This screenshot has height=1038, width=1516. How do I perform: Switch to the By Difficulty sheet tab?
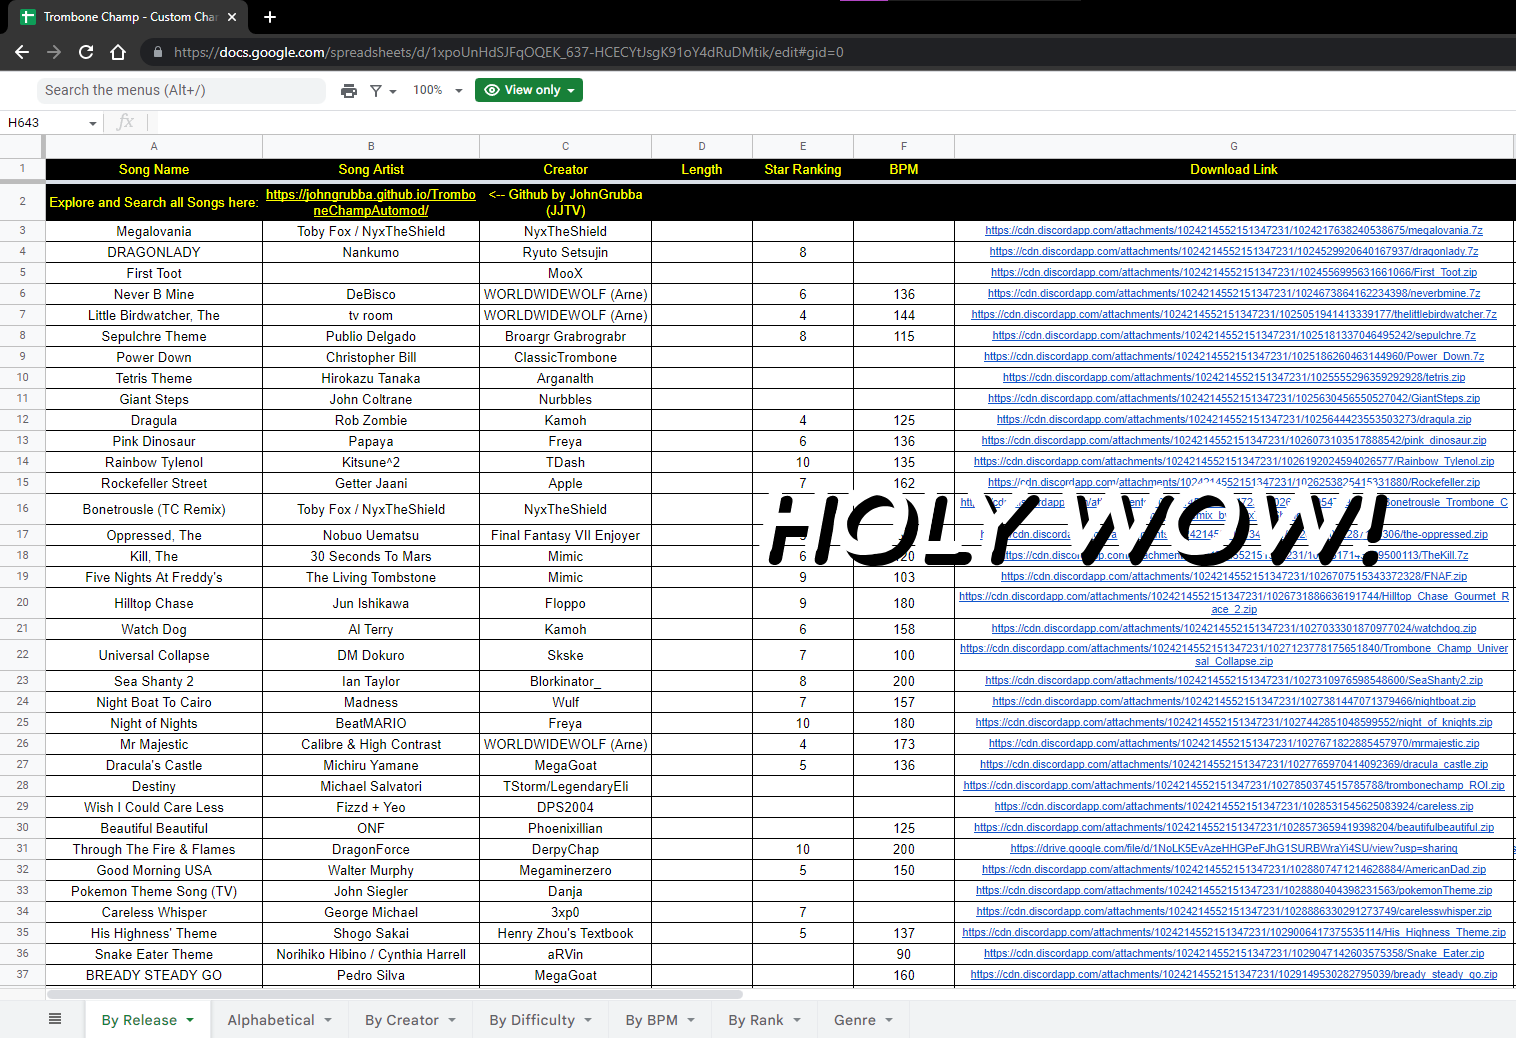pos(532,1020)
